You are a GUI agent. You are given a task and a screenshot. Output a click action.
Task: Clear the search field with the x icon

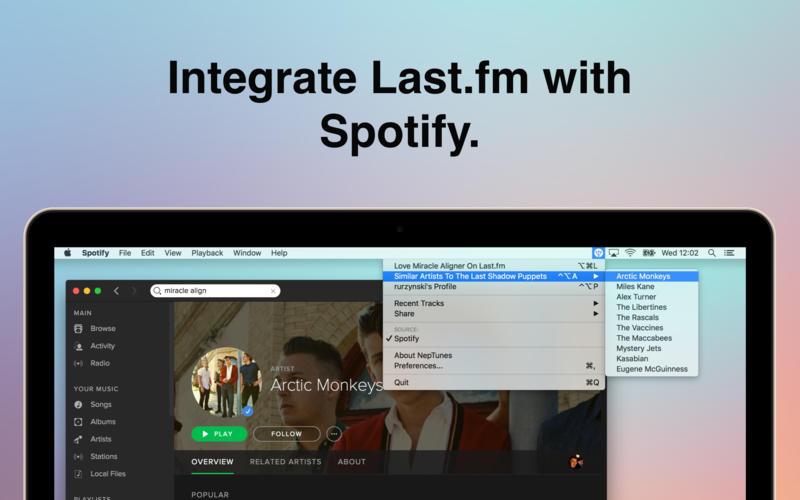pos(273,291)
